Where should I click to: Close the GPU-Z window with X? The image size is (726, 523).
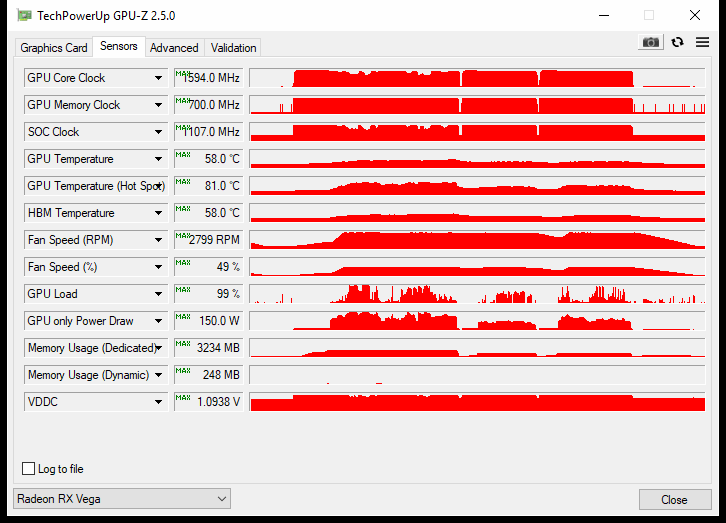695,15
